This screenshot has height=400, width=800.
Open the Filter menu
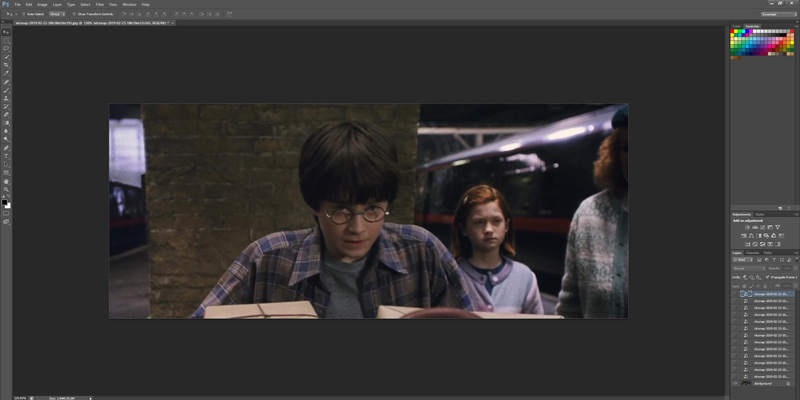[99, 4]
